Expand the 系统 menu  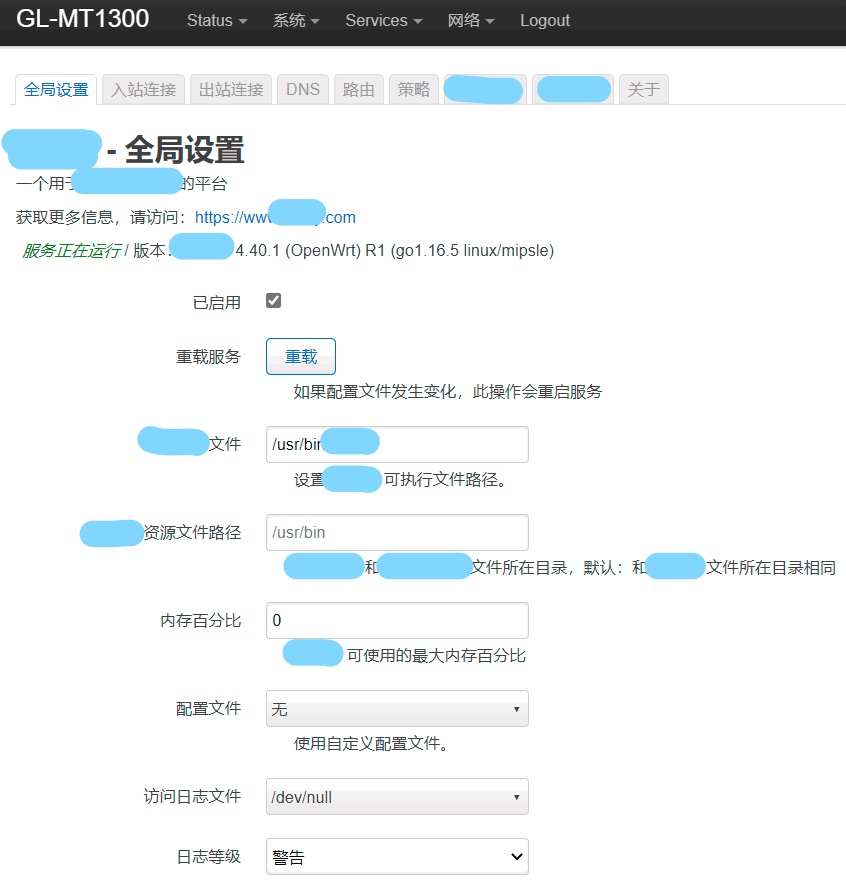point(289,20)
